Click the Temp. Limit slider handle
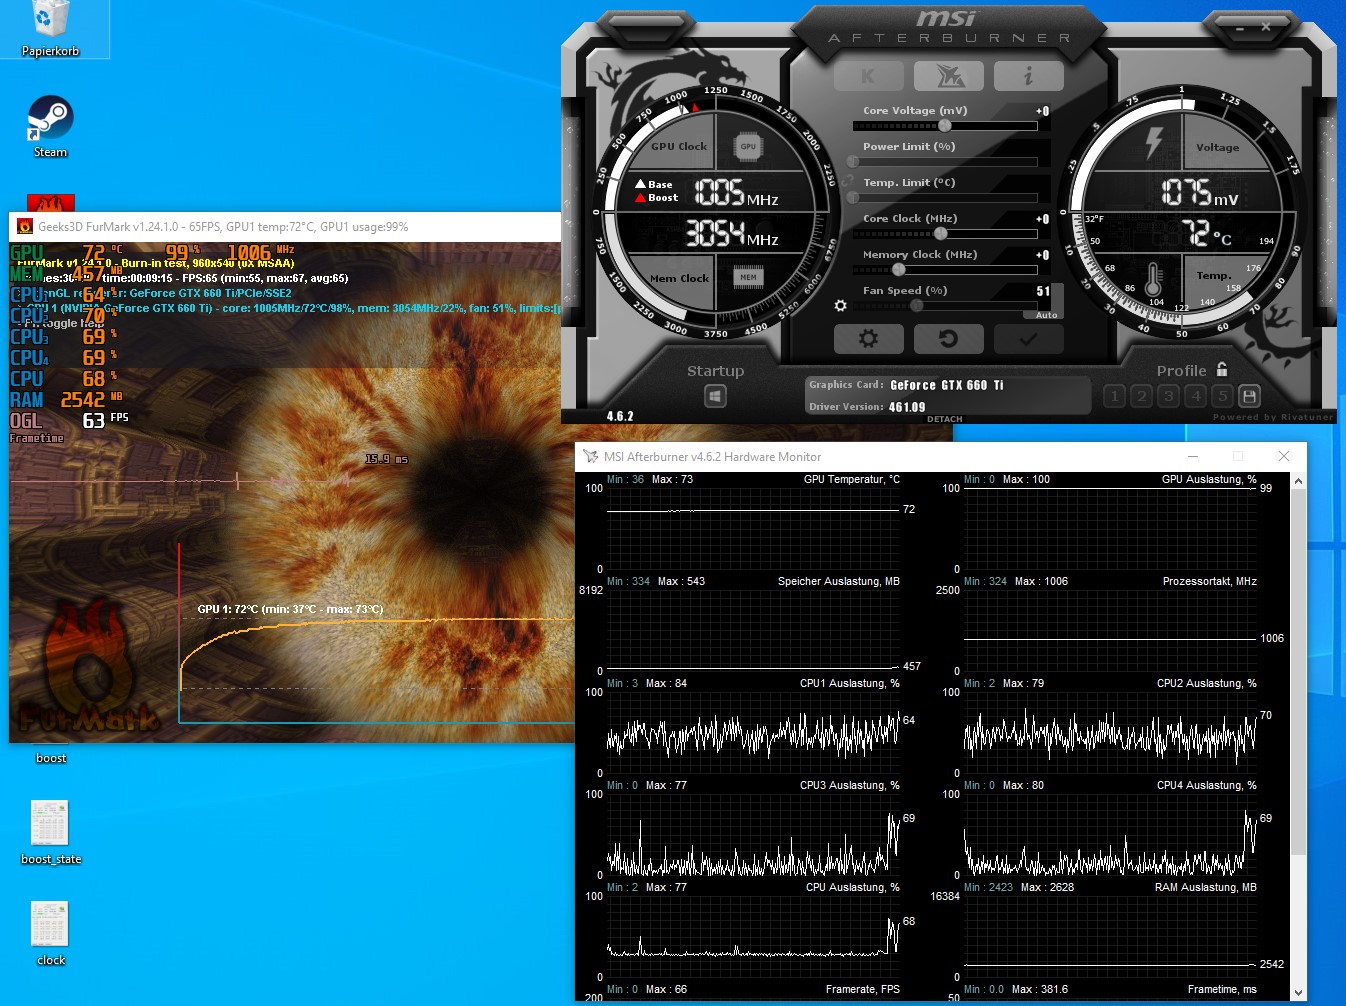This screenshot has width=1346, height=1006. tap(853, 198)
